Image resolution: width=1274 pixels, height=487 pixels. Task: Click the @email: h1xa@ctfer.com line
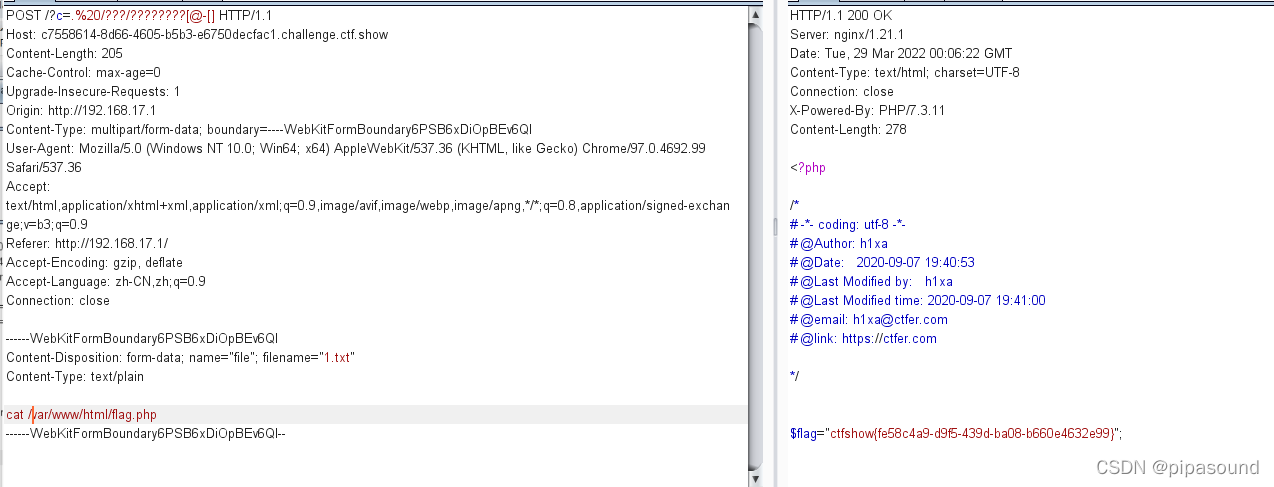pos(869,320)
